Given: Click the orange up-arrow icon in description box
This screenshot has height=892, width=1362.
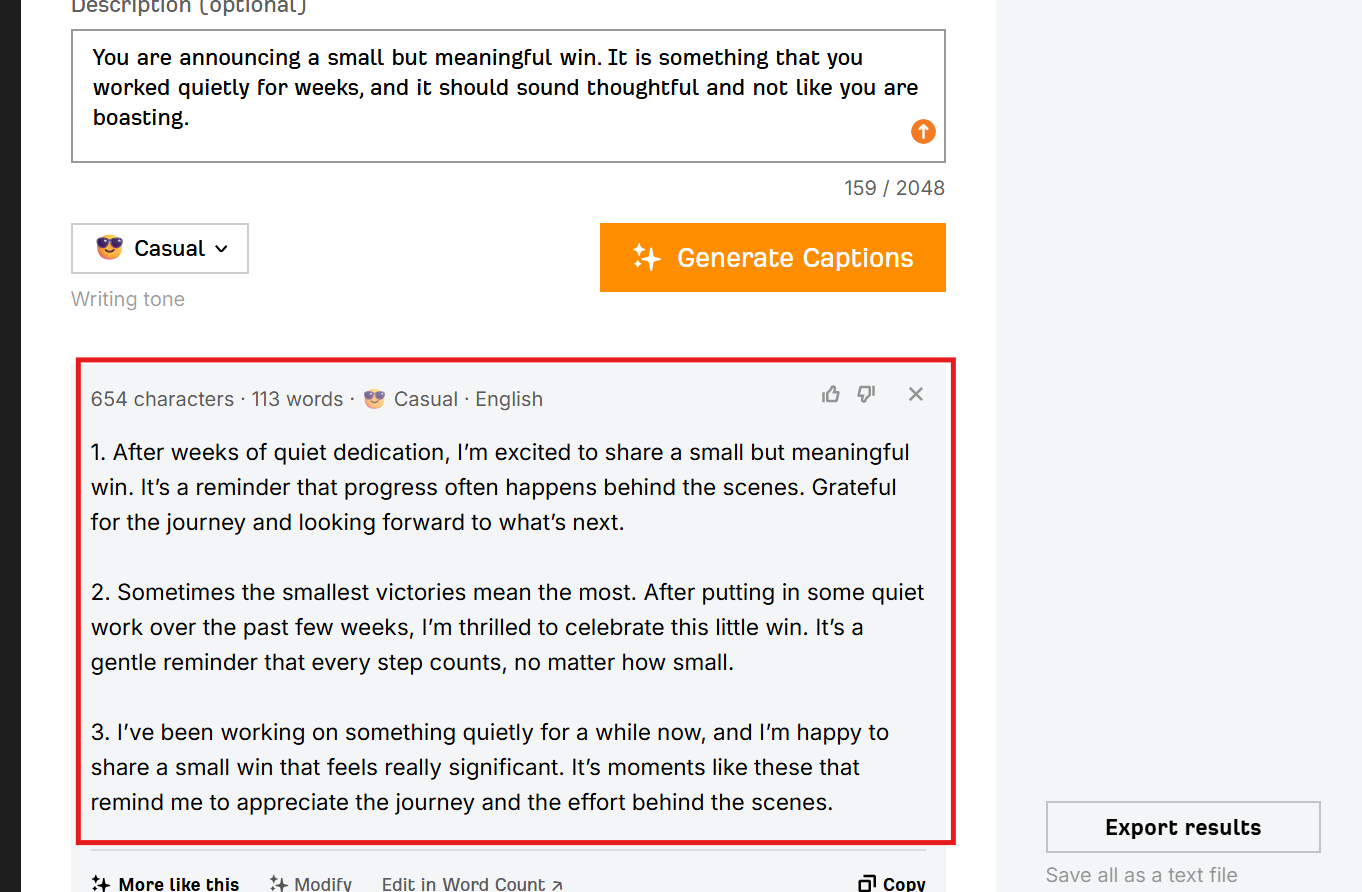Looking at the screenshot, I should point(923,131).
